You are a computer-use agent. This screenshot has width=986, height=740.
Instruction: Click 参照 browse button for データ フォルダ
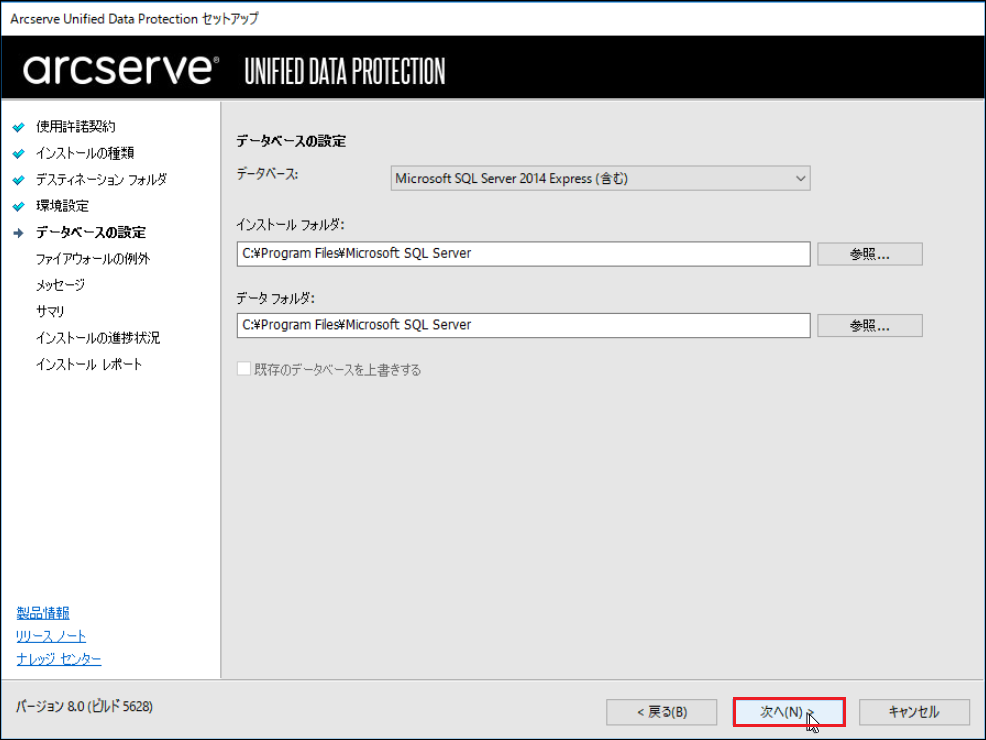(x=870, y=326)
